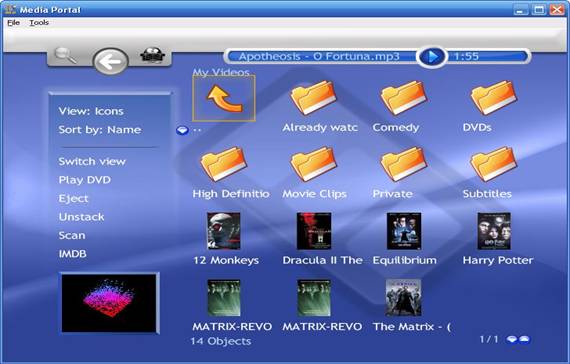Click the Equilibrium title label
This screenshot has width=570, height=364.
point(405,260)
